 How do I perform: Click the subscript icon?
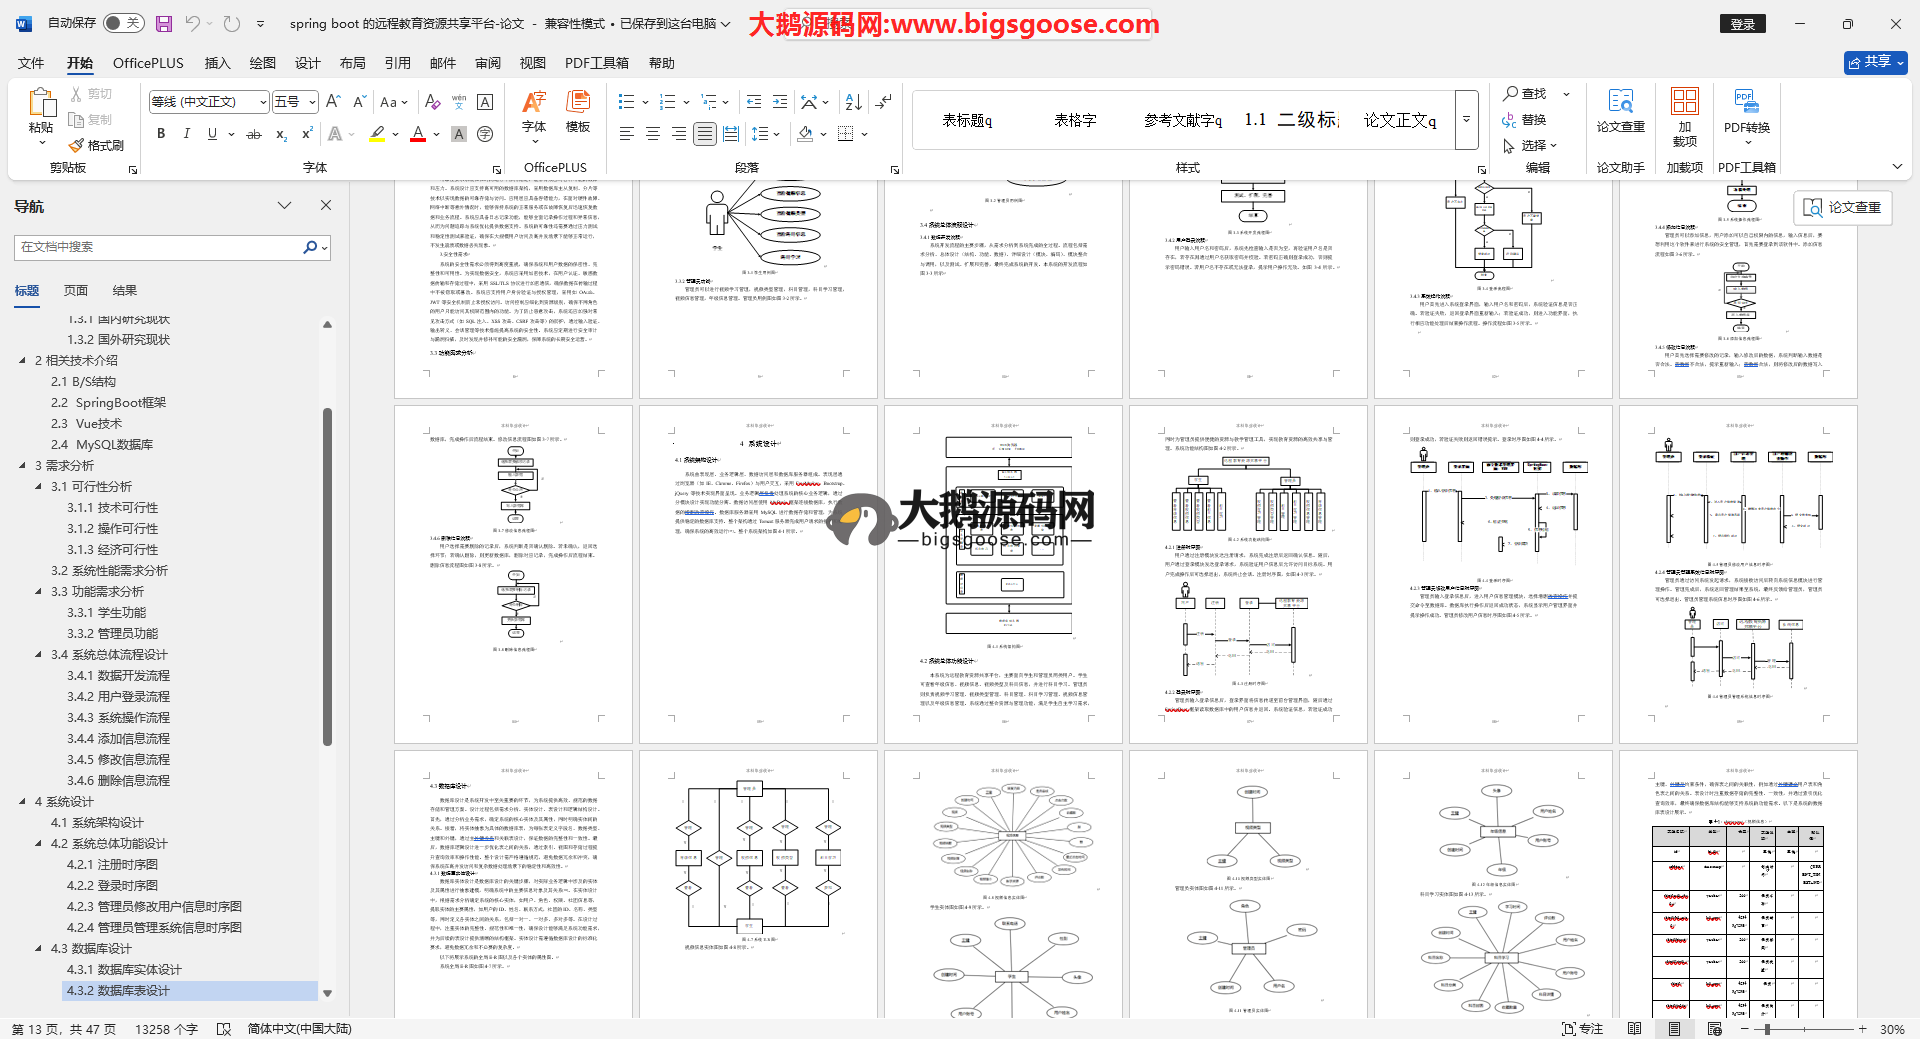click(281, 134)
